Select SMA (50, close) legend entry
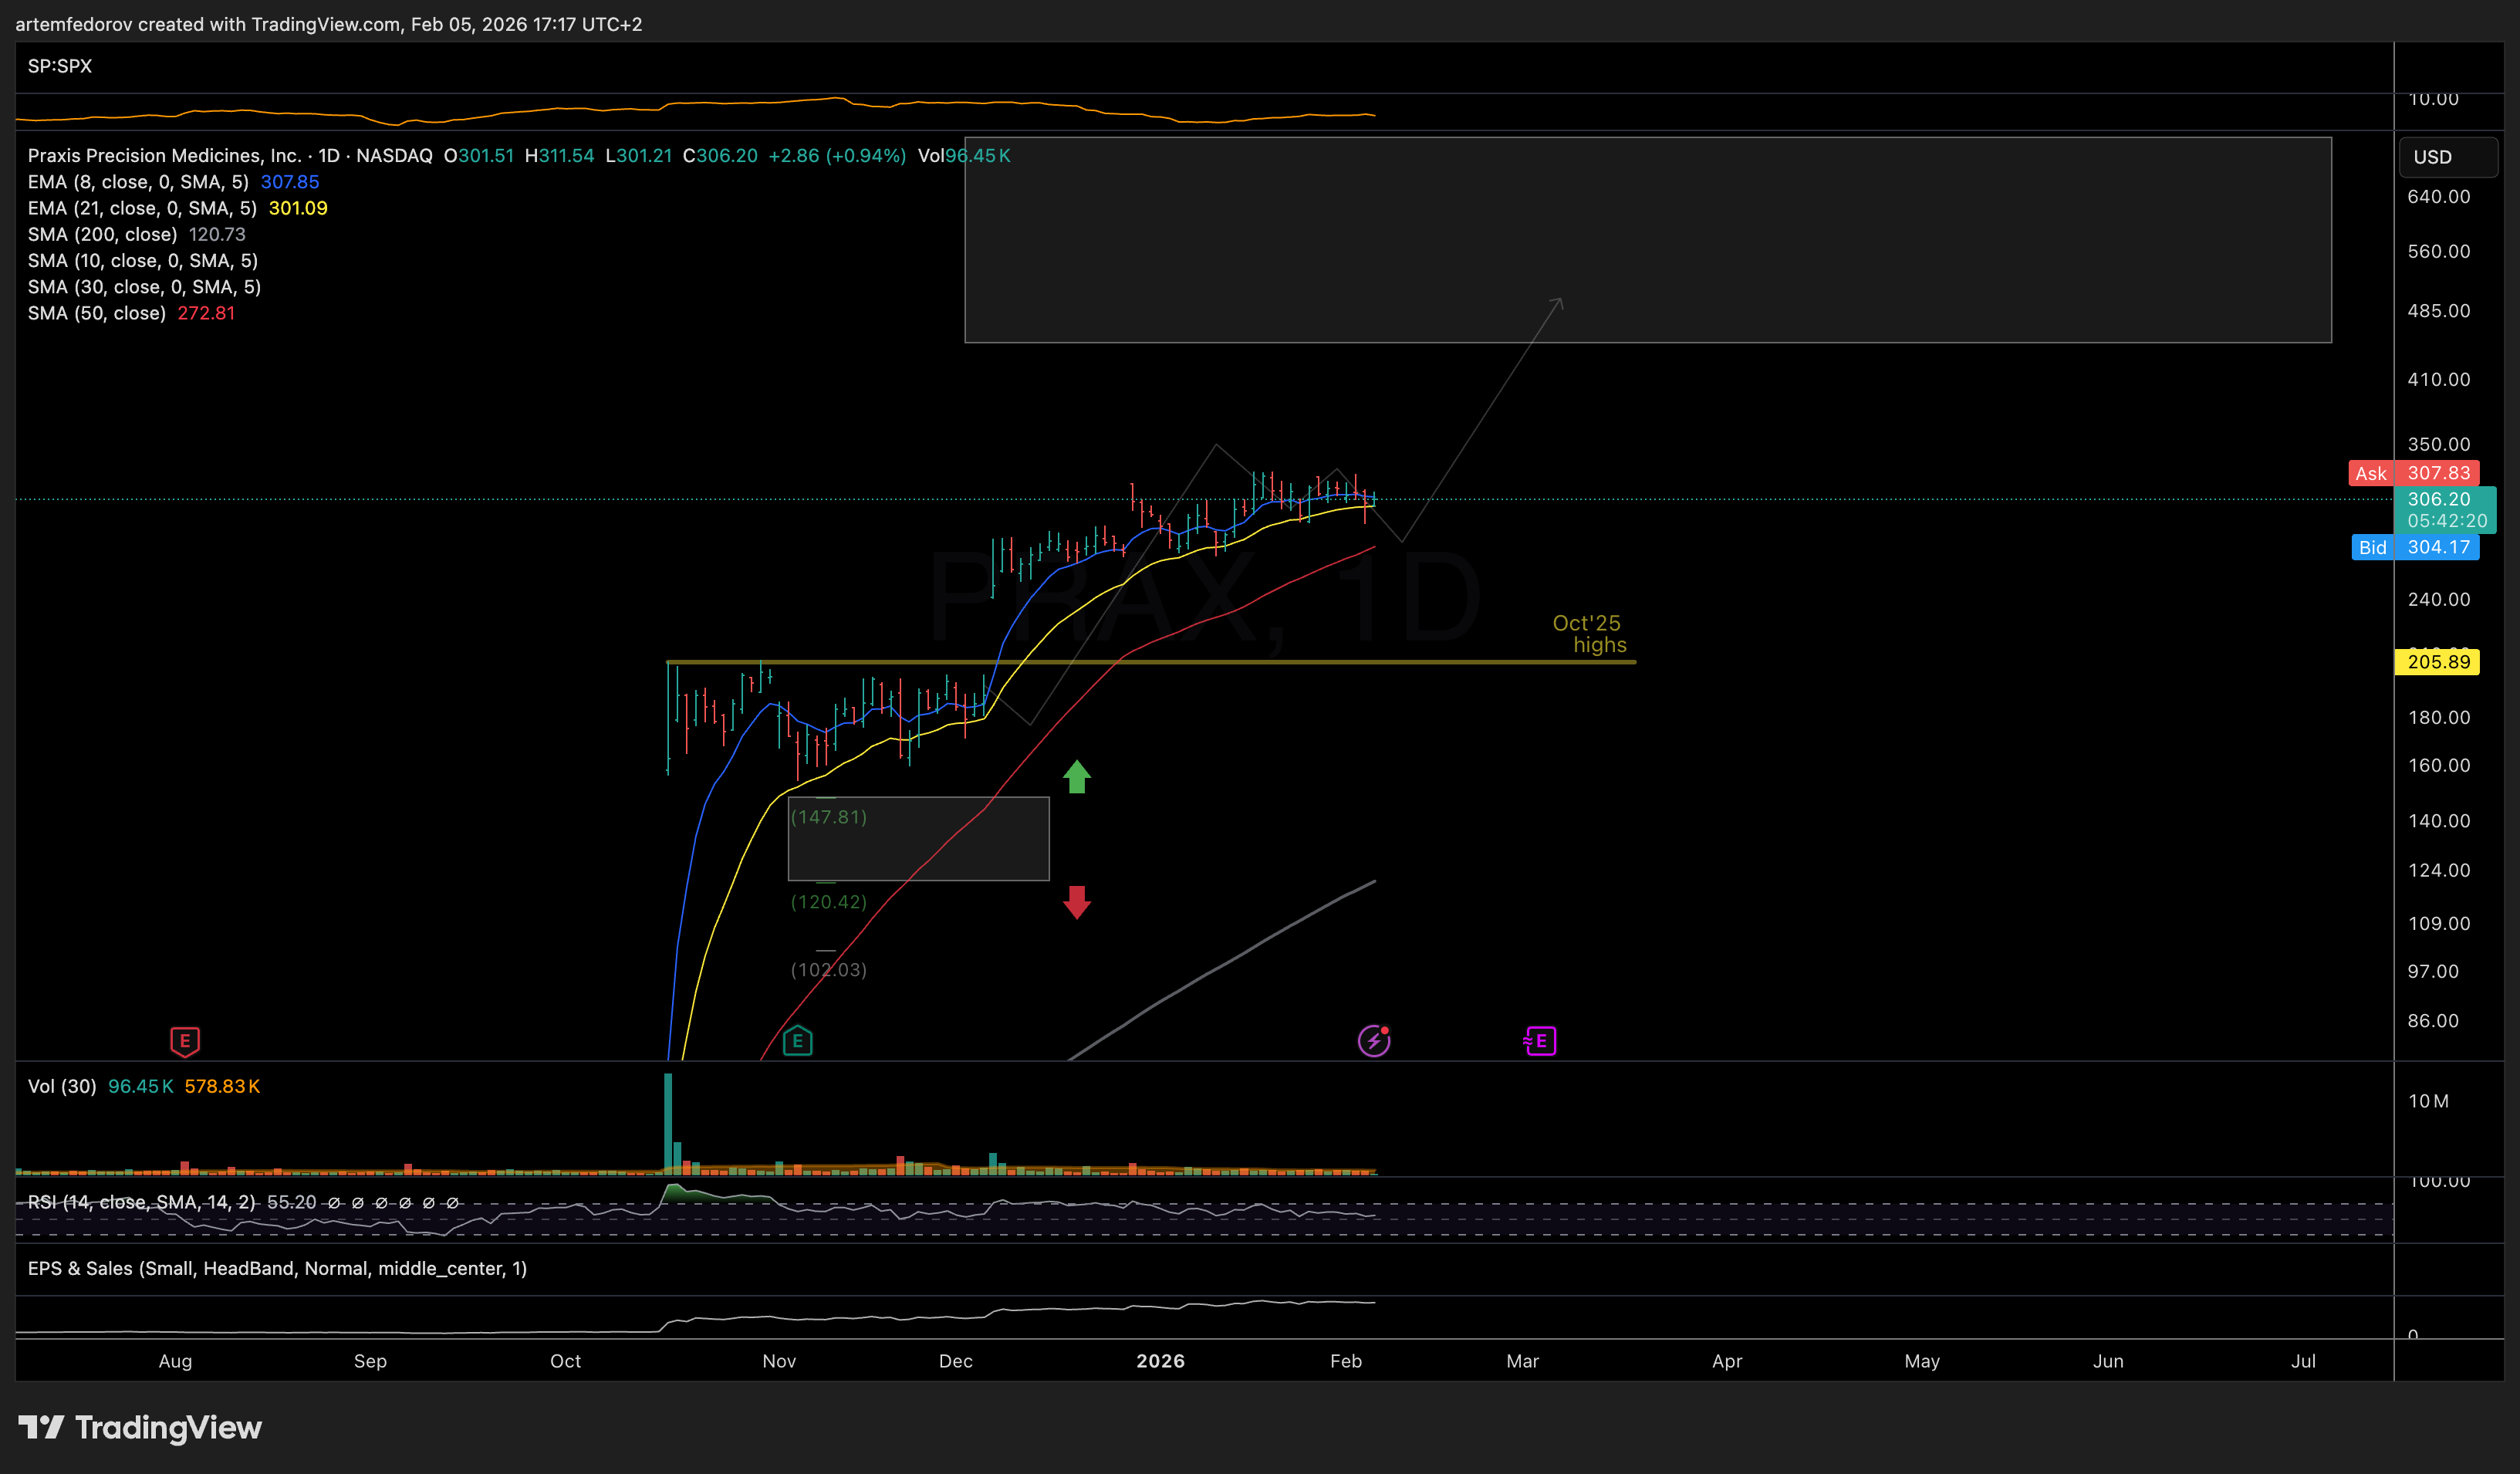The width and height of the screenshot is (2520, 1474). click(x=96, y=313)
